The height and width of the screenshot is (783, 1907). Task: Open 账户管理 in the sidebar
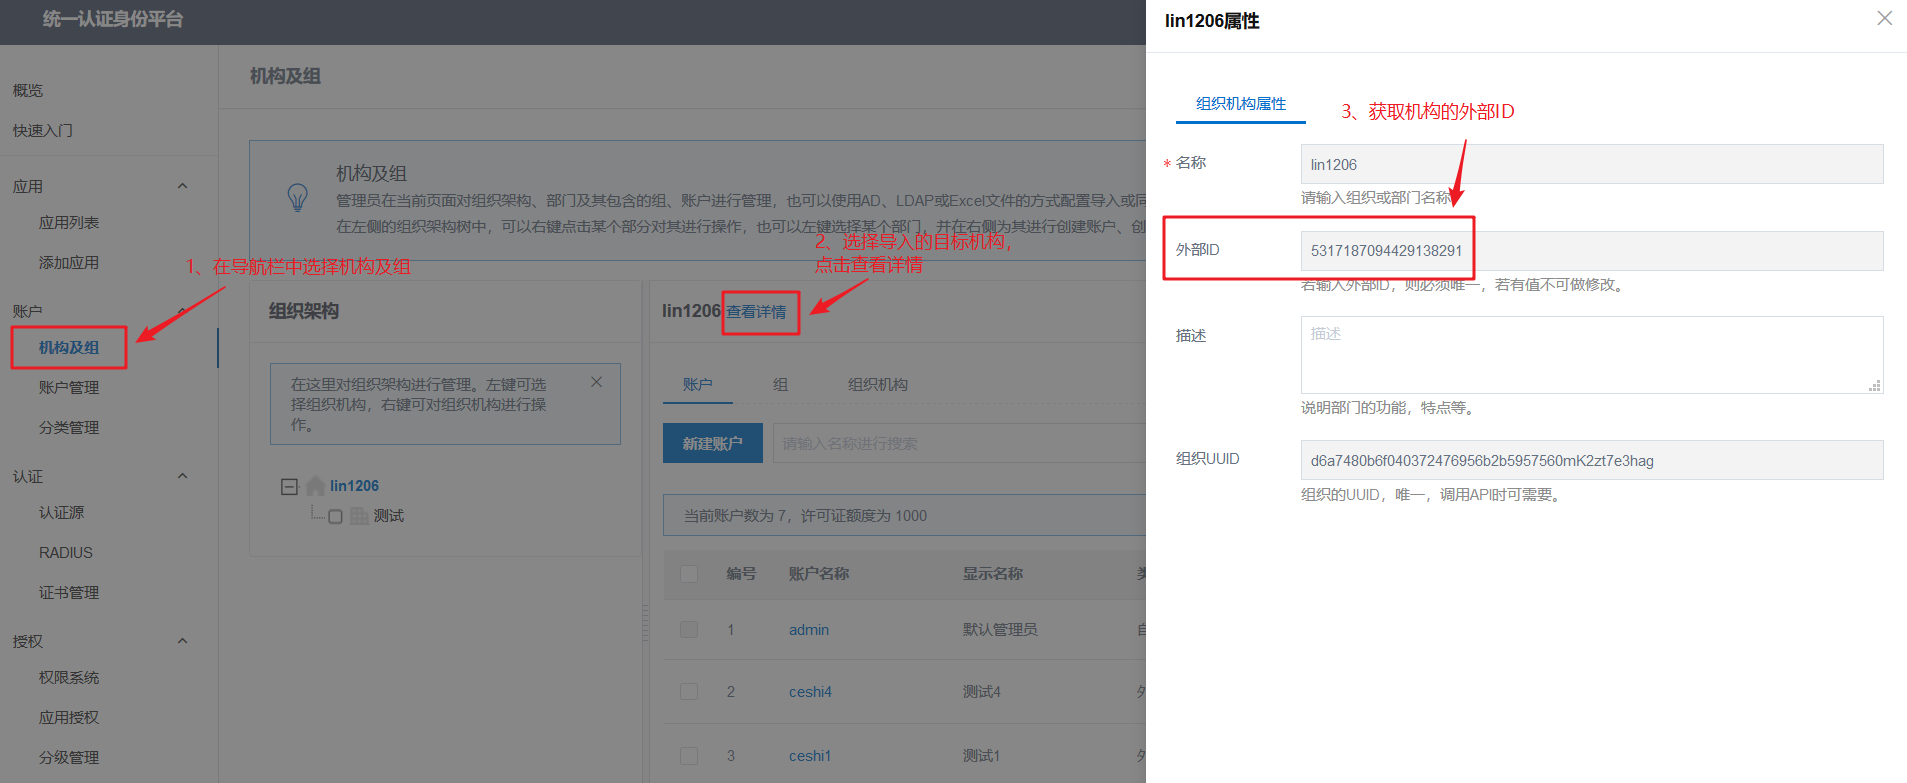69,387
